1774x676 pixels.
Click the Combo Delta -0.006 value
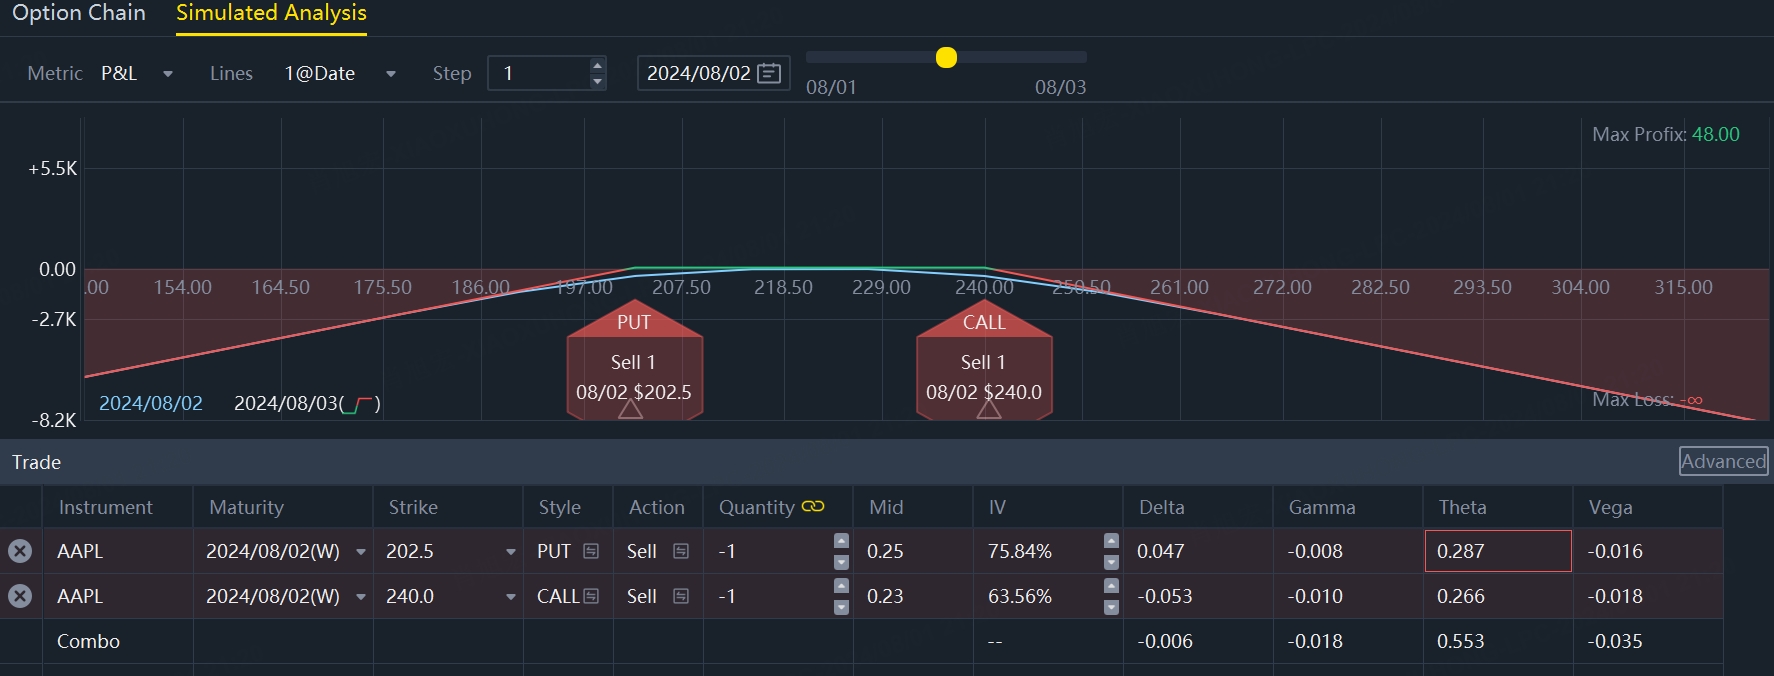(x=1165, y=641)
